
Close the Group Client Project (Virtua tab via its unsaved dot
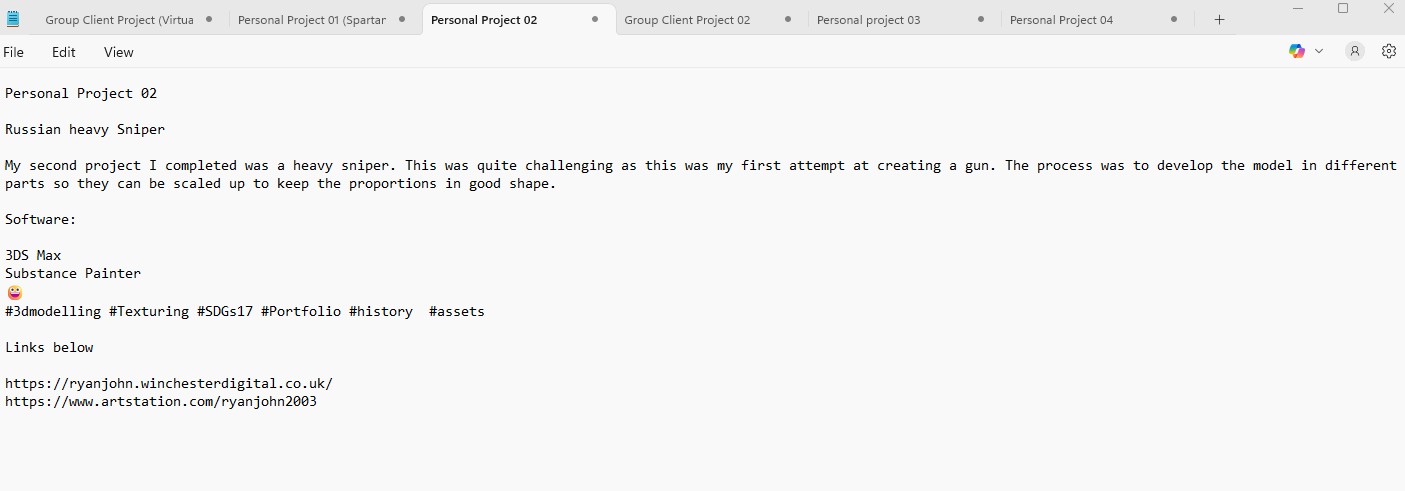pos(208,19)
